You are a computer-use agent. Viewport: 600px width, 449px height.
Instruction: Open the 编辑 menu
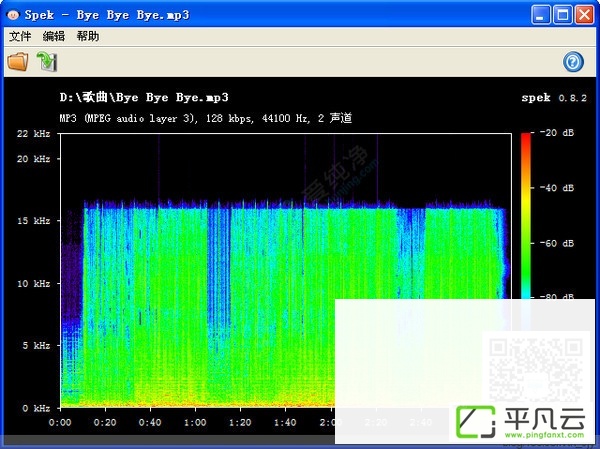(54, 36)
